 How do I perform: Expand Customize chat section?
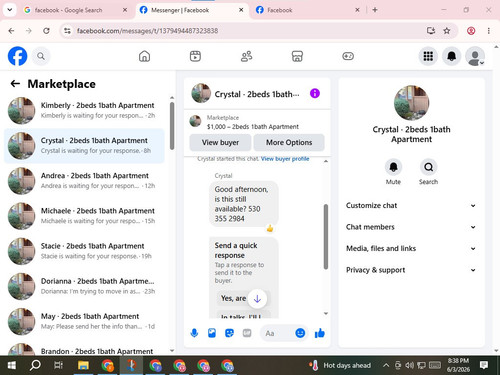coord(411,205)
